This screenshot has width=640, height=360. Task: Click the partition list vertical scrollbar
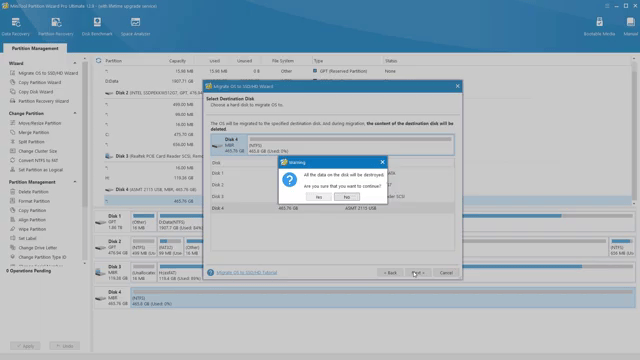(633, 131)
